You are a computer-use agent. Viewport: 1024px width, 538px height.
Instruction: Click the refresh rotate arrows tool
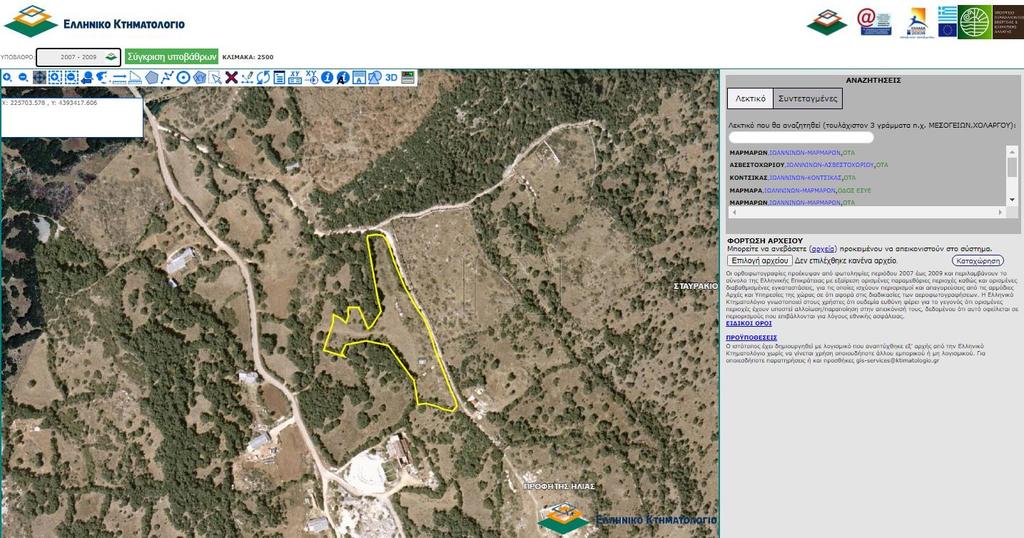point(263,77)
